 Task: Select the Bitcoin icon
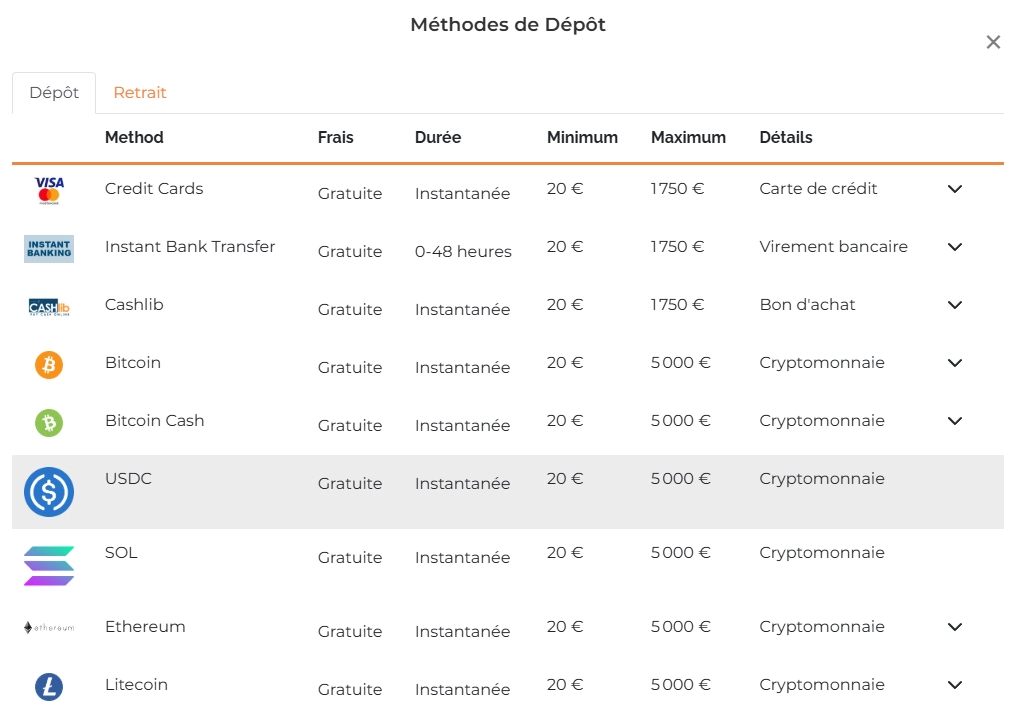[x=48, y=363]
